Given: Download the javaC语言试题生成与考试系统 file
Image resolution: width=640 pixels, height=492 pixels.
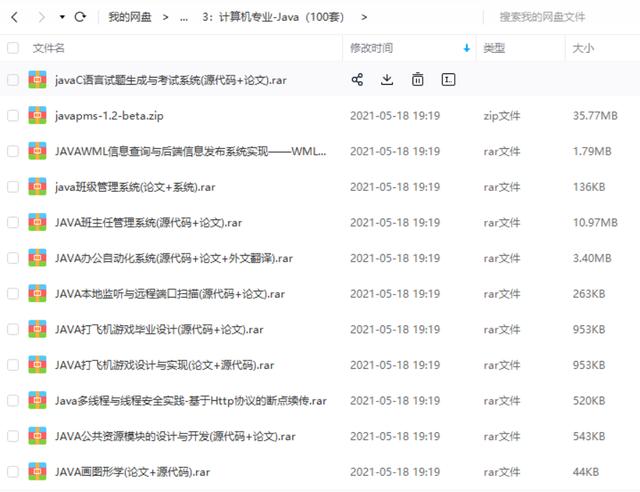Looking at the screenshot, I should pos(387,80).
